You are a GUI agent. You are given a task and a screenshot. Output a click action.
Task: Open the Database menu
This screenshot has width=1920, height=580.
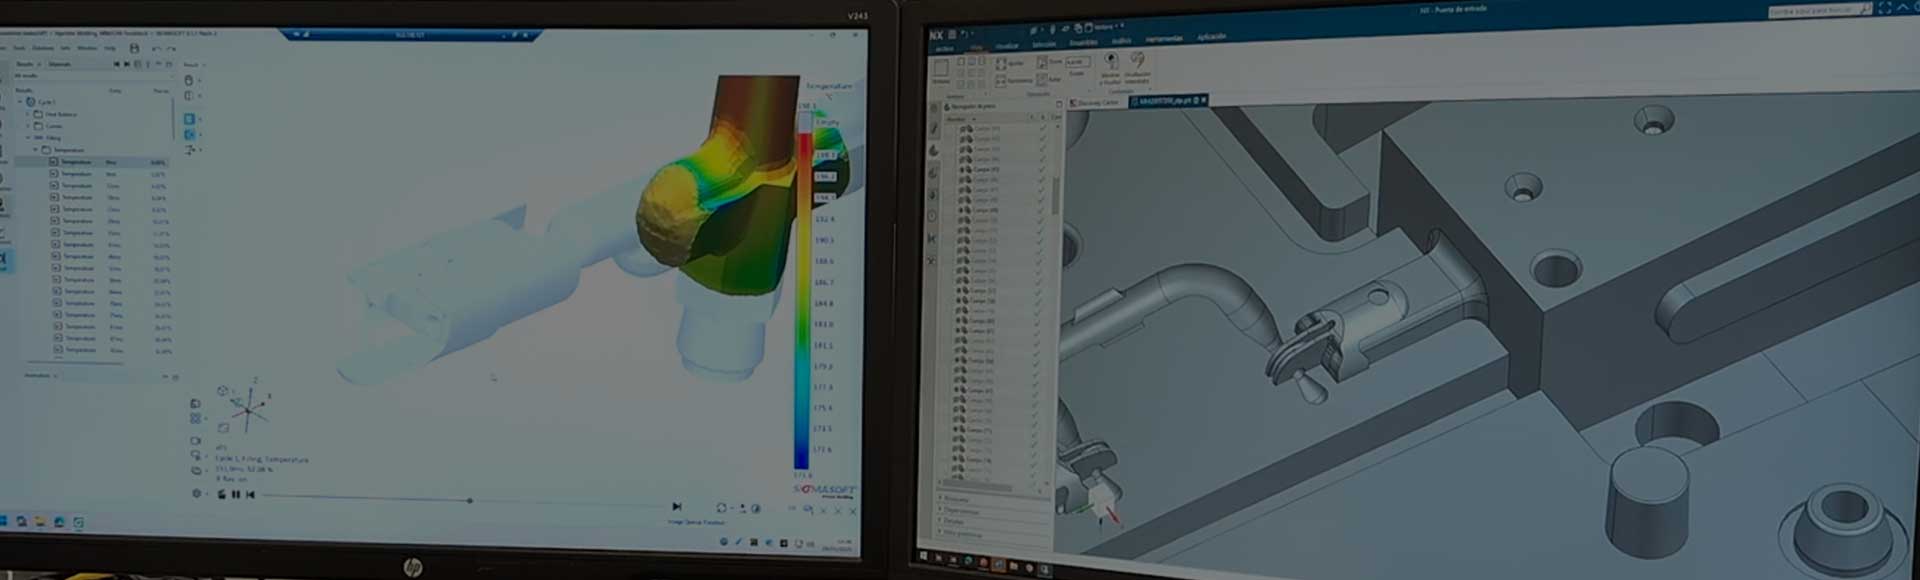point(43,48)
